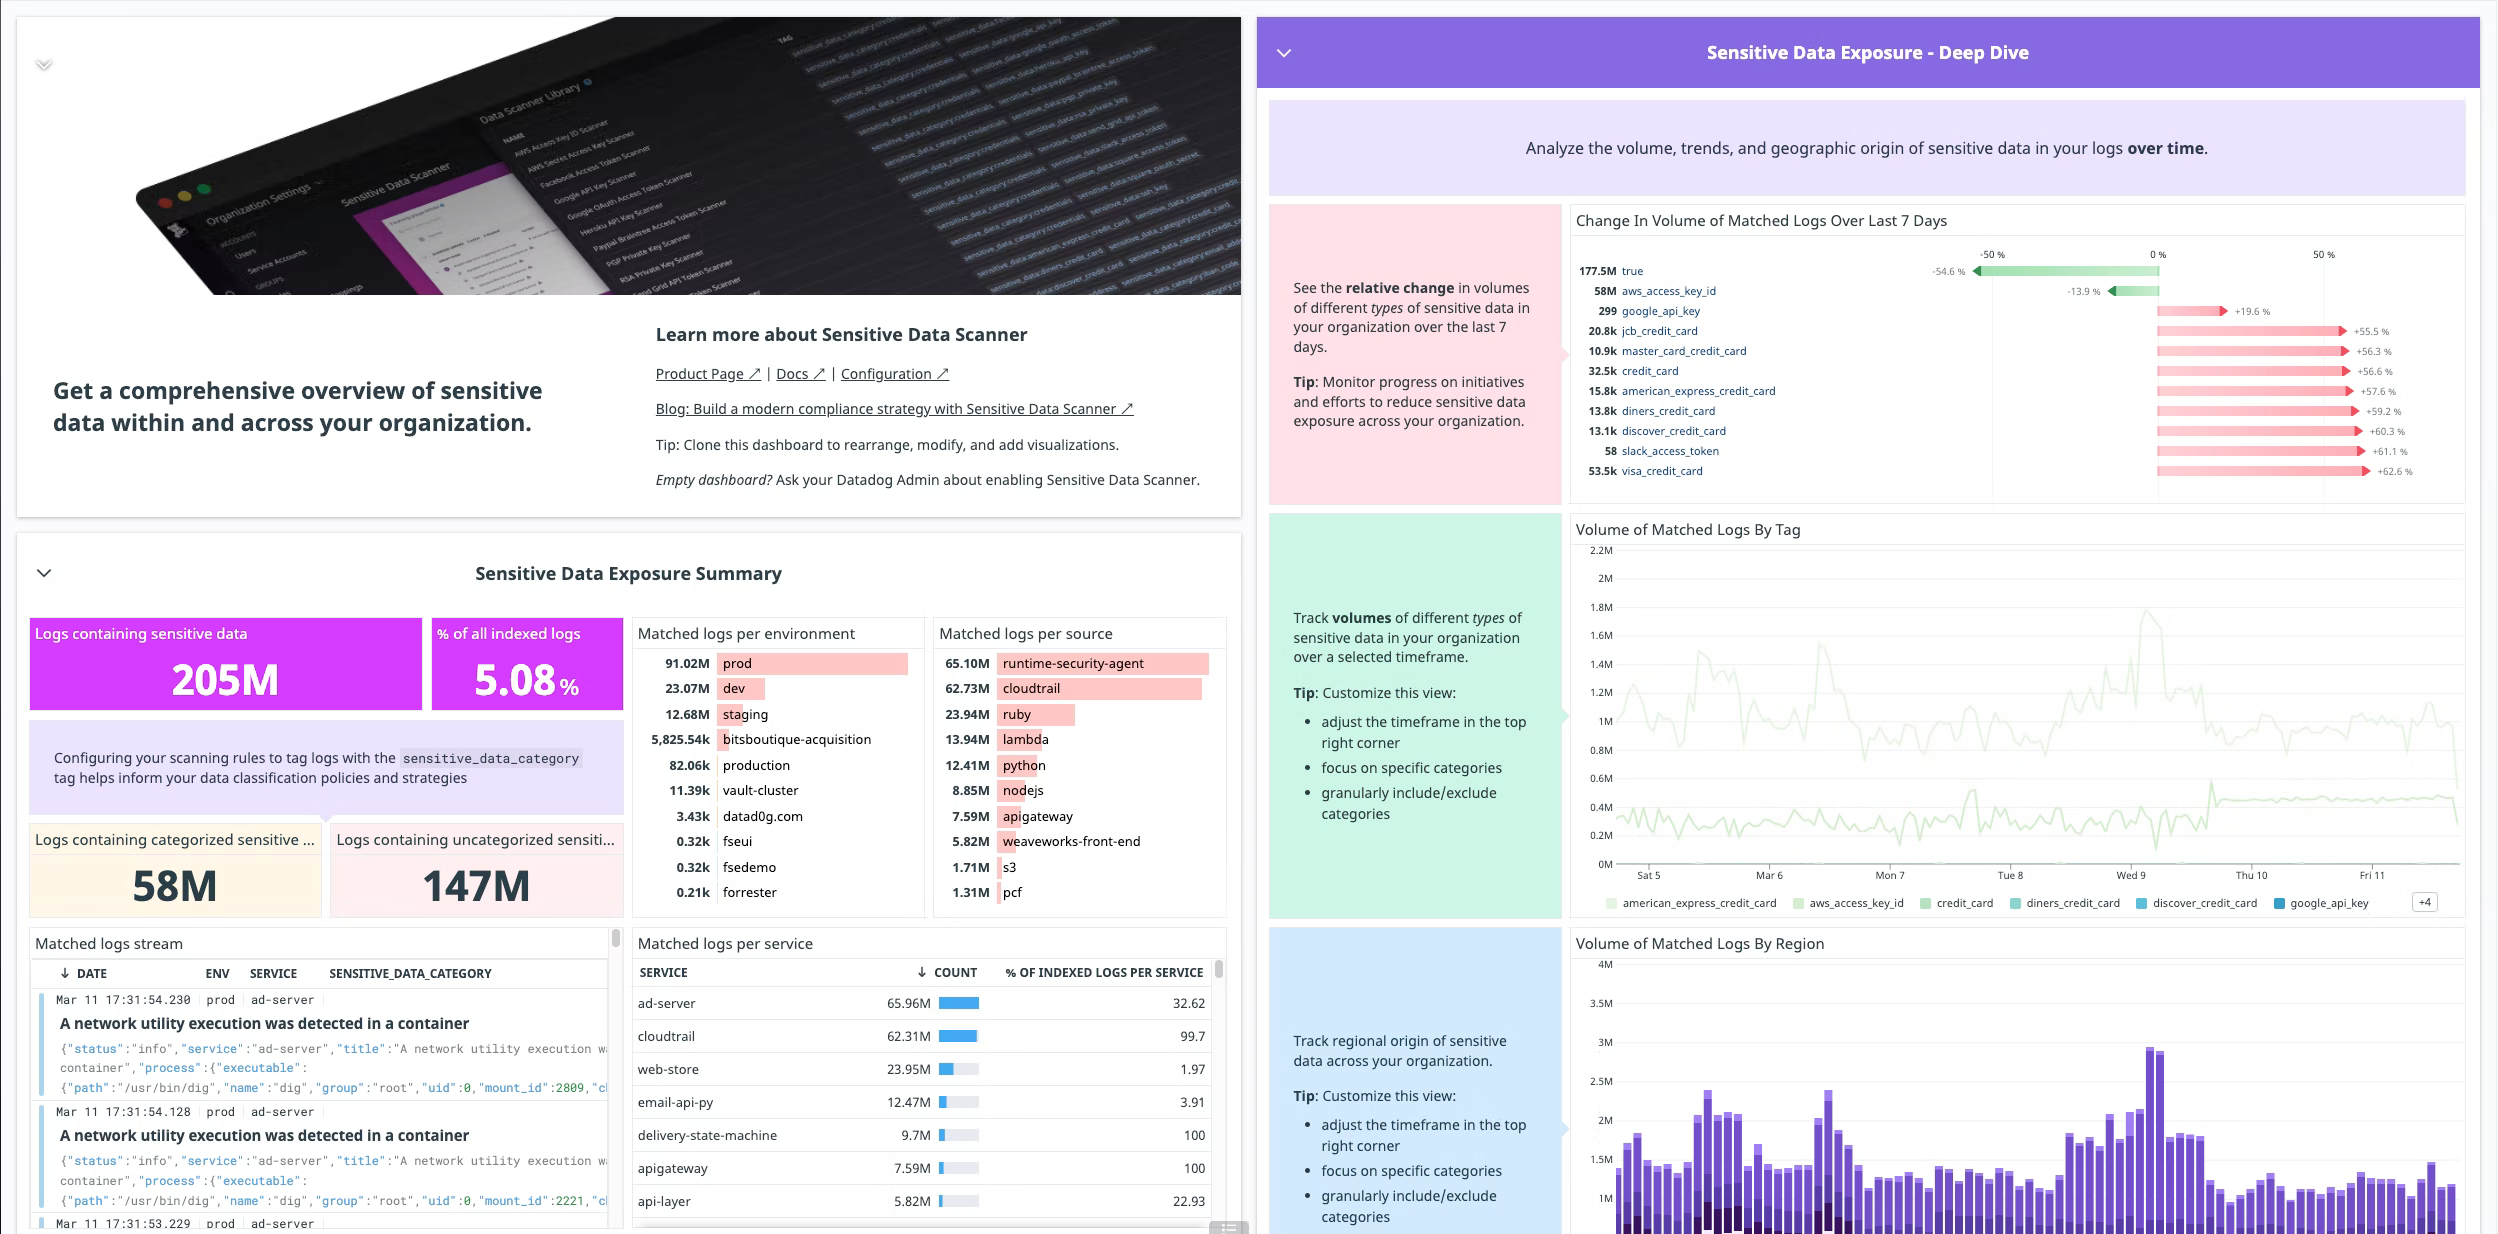Click the COUNT column sort arrow icon

click(921, 972)
